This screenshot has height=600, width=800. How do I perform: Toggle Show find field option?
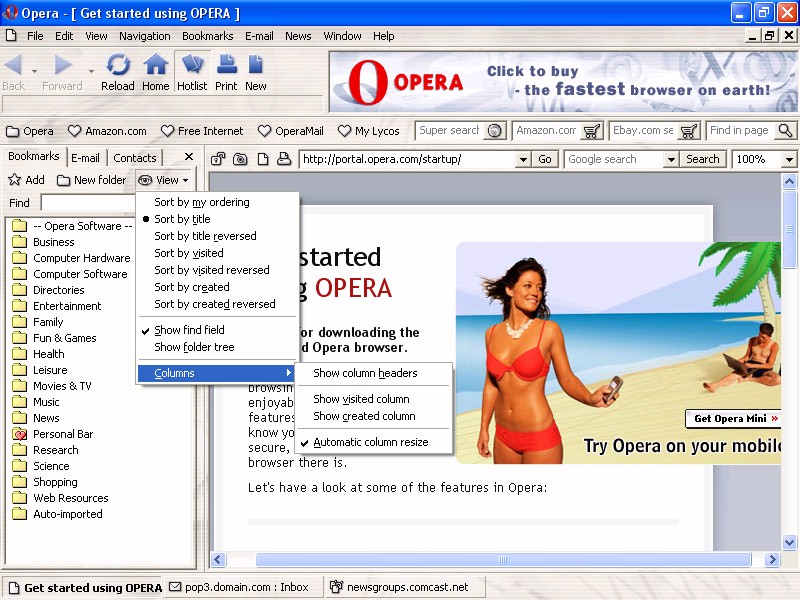point(218,330)
